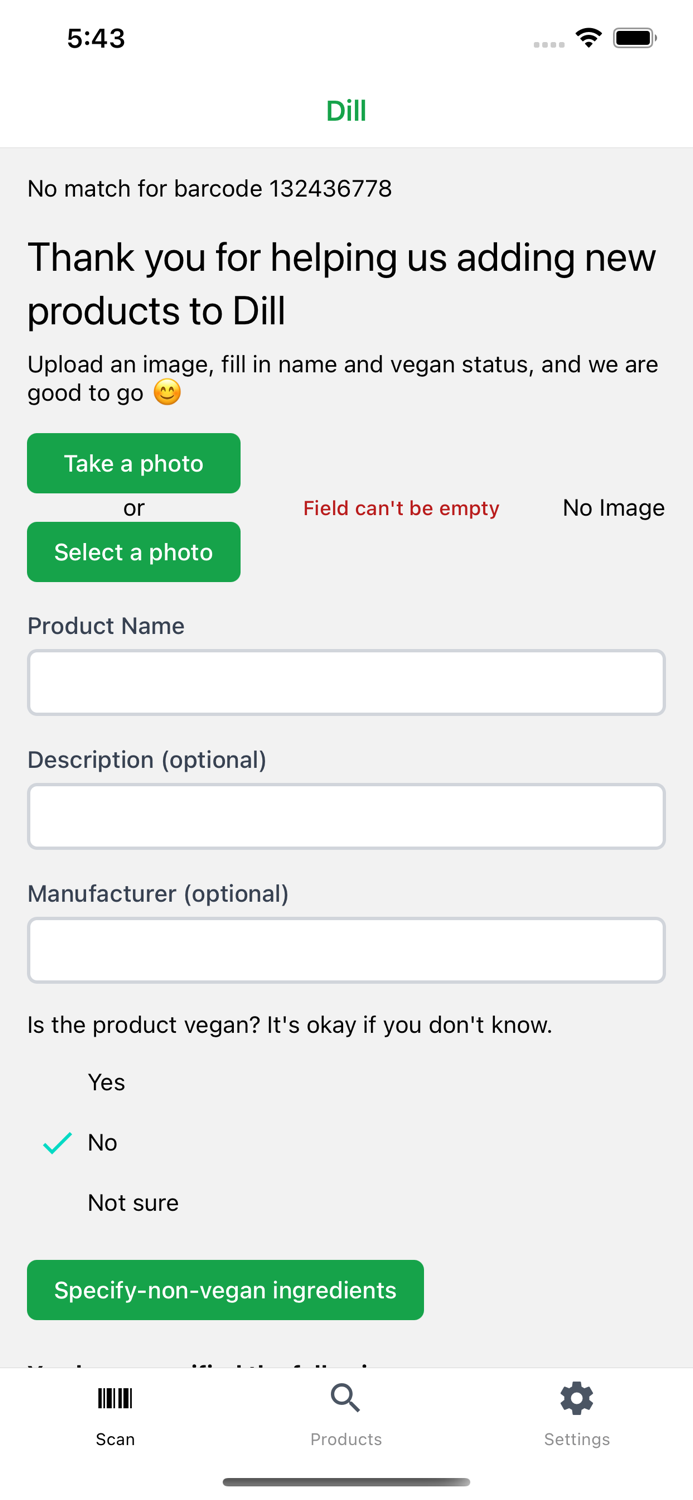Image resolution: width=693 pixels, height=1500 pixels.
Task: Focus the Product Name input field
Action: coord(346,682)
